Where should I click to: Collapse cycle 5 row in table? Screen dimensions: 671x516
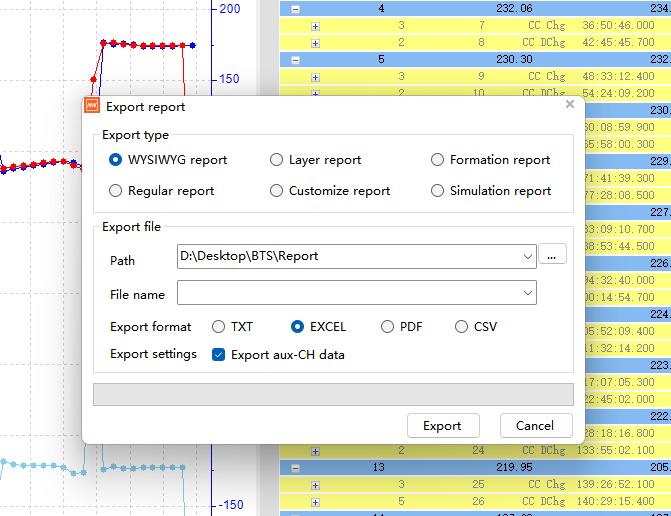[x=295, y=60]
